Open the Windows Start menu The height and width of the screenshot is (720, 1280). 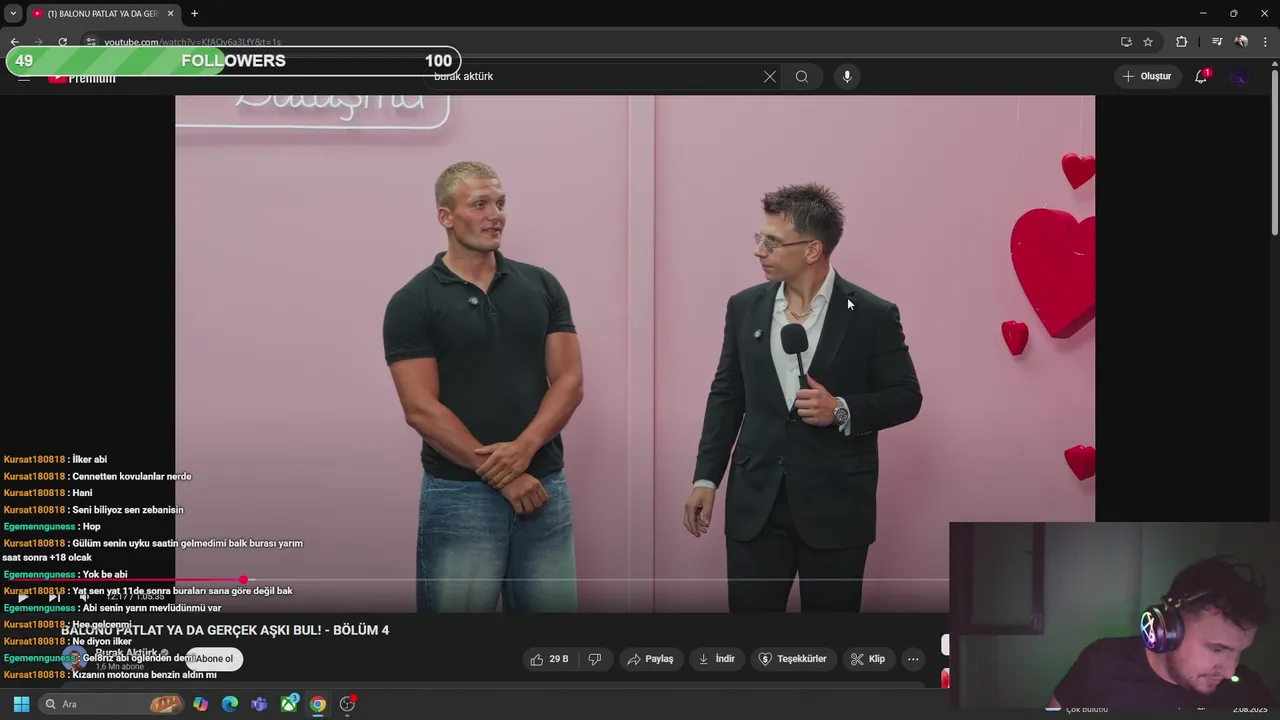21,704
